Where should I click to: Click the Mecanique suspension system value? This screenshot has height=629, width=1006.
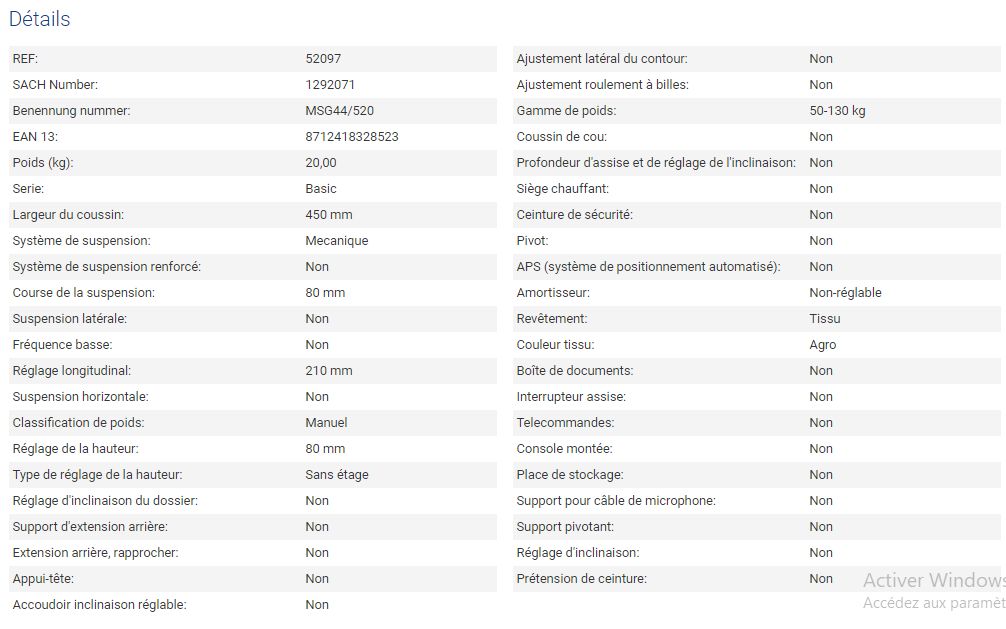[x=336, y=241]
